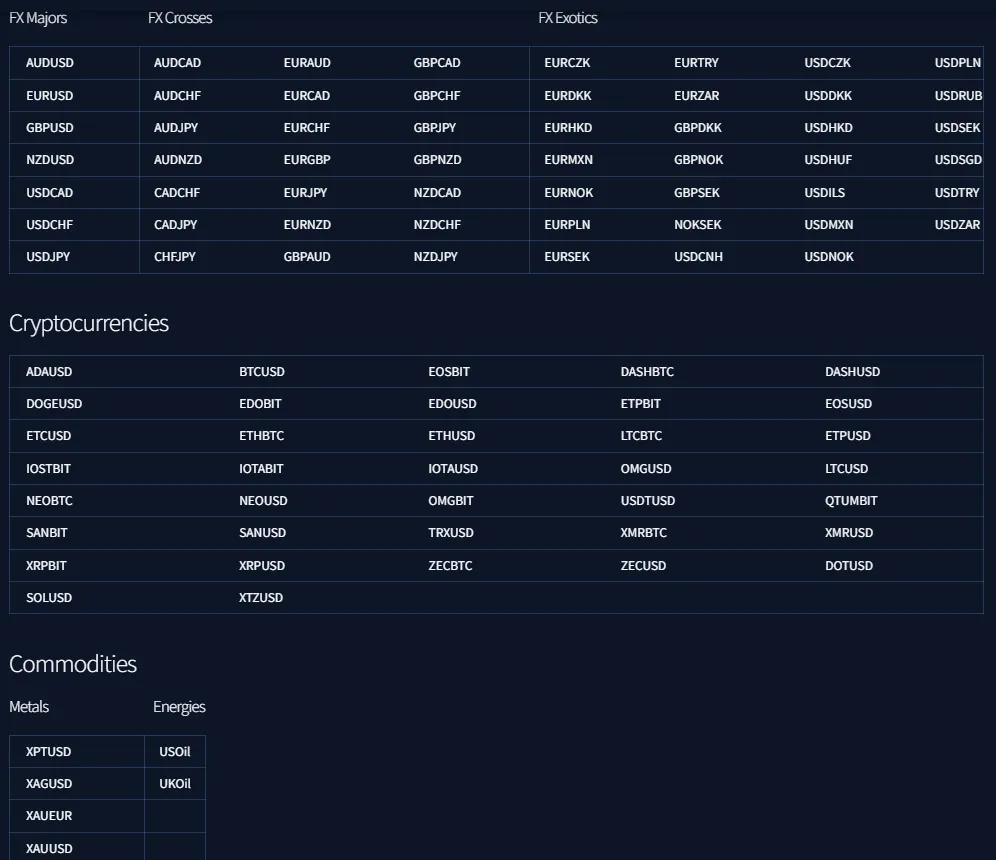Click the NZDCAD cross pair
The width and height of the screenshot is (996, 860).
click(x=437, y=193)
